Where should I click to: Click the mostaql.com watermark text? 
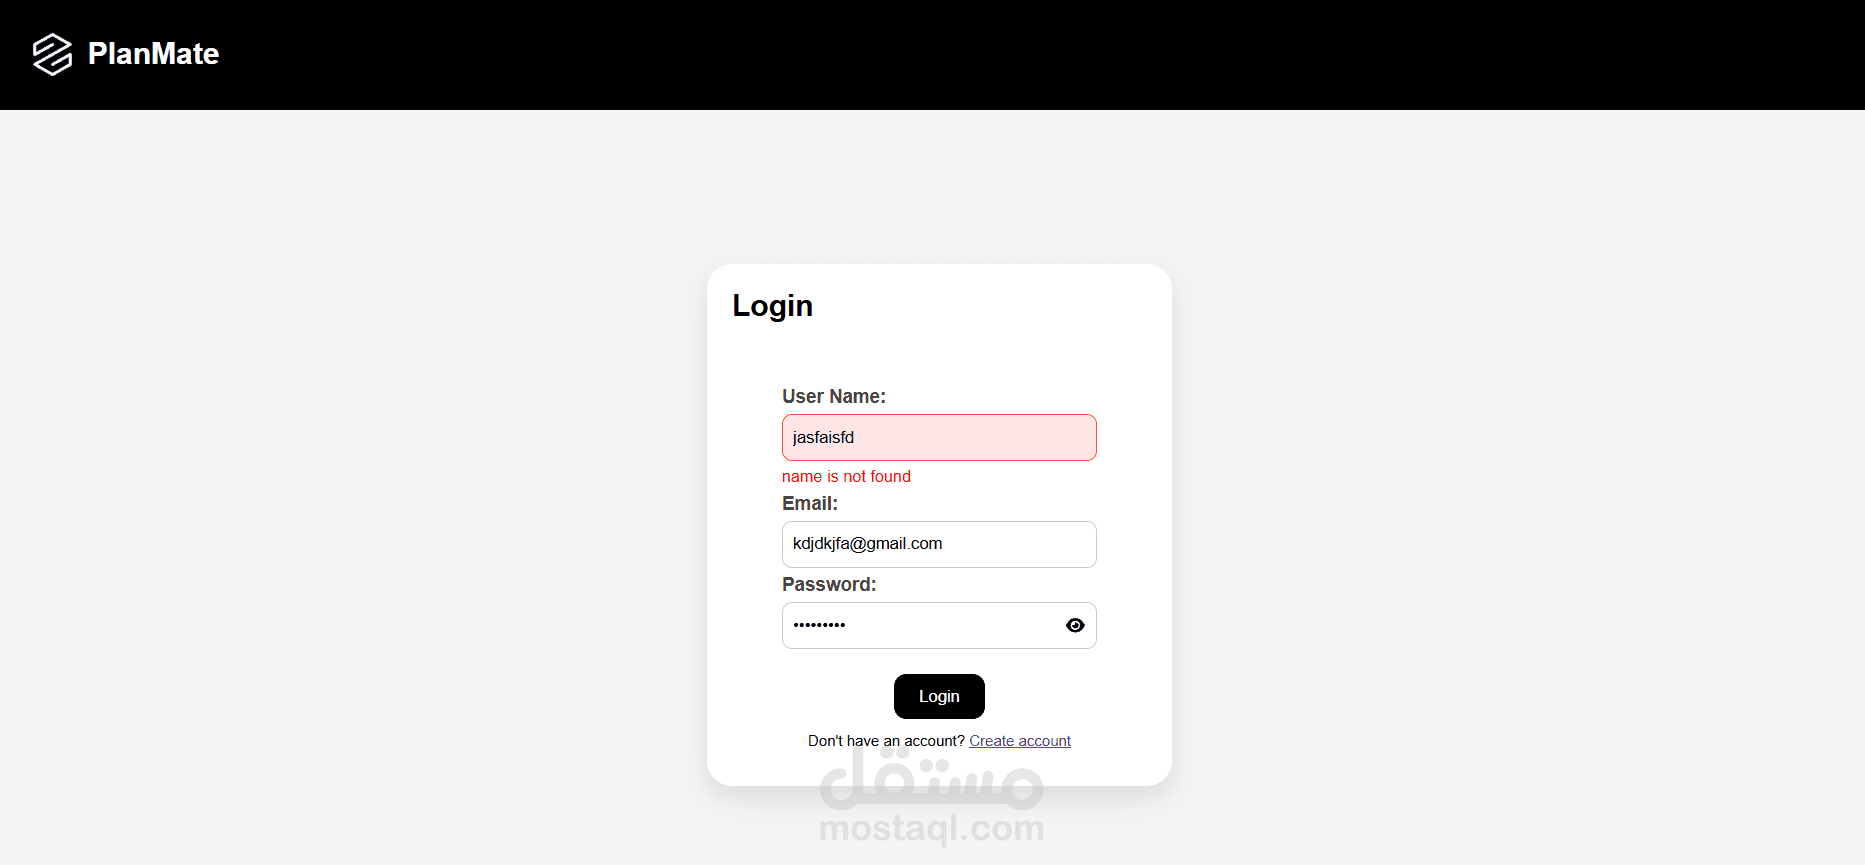click(x=931, y=828)
